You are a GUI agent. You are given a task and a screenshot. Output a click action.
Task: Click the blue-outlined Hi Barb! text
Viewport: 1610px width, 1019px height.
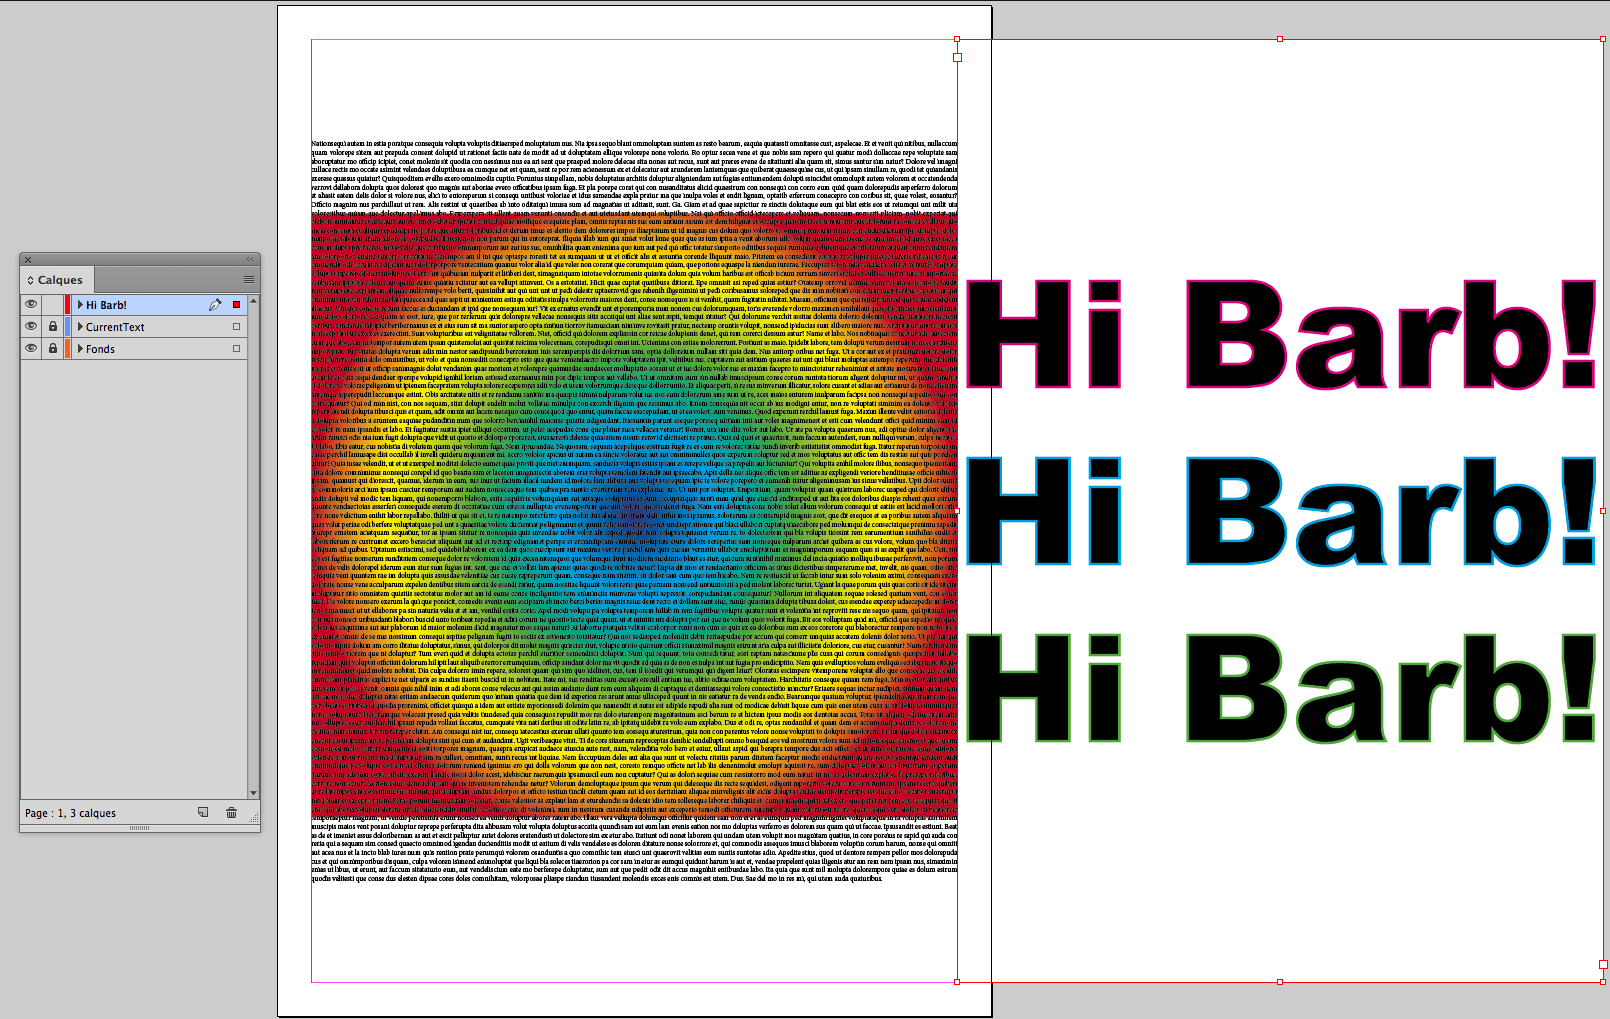coord(1279,511)
